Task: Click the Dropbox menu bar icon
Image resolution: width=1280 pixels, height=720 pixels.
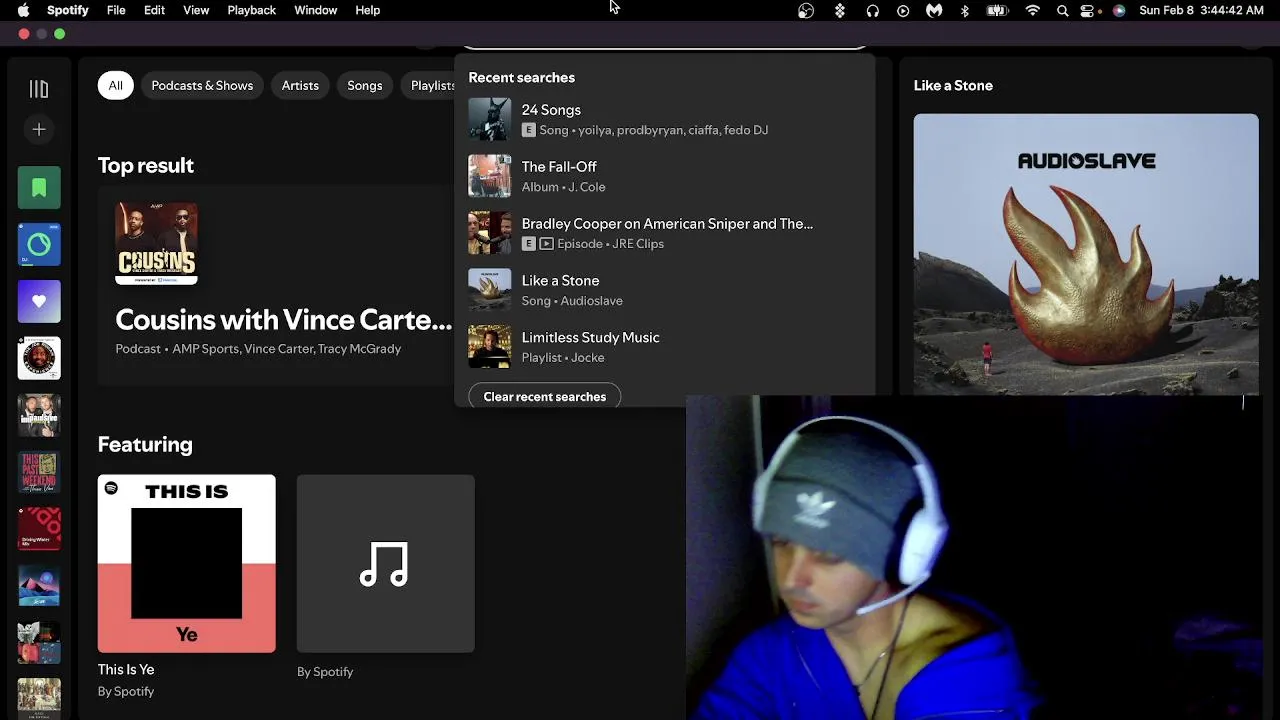Action: pos(839,10)
